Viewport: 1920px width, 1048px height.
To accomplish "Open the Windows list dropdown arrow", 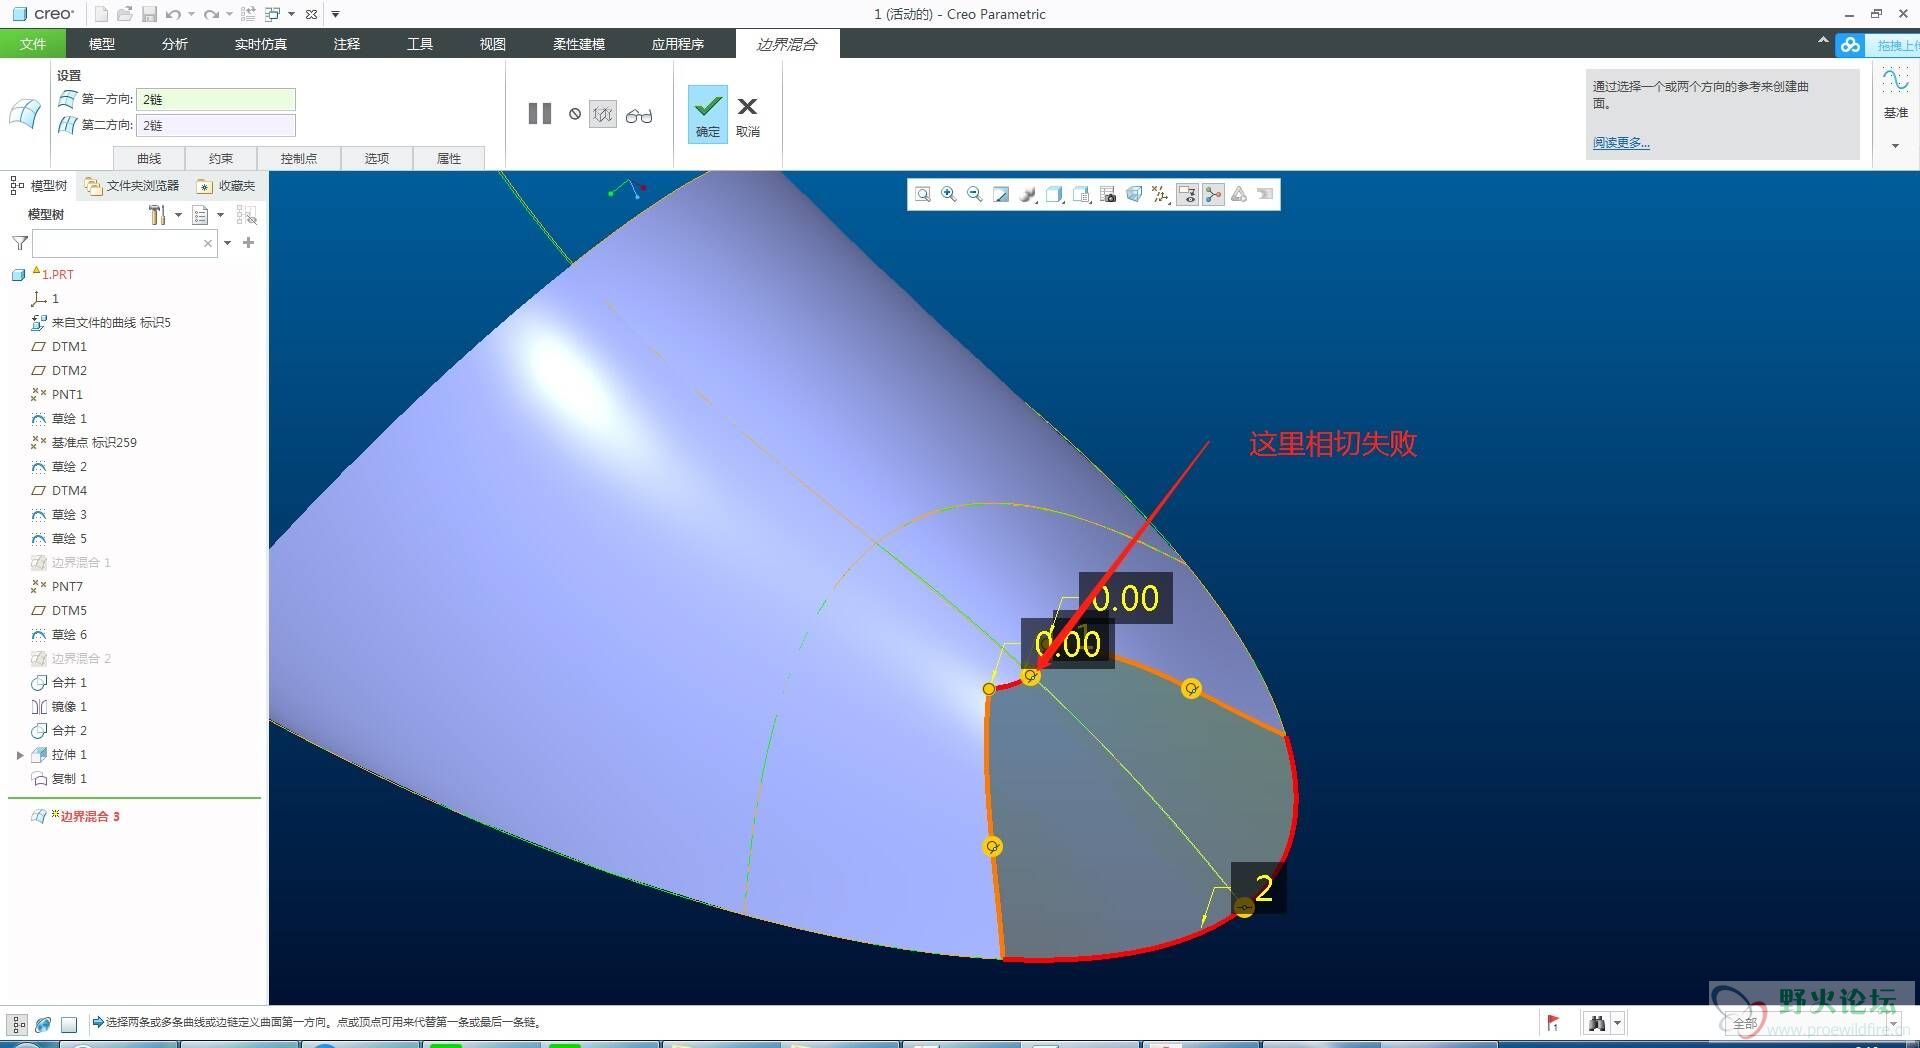I will click(x=291, y=14).
